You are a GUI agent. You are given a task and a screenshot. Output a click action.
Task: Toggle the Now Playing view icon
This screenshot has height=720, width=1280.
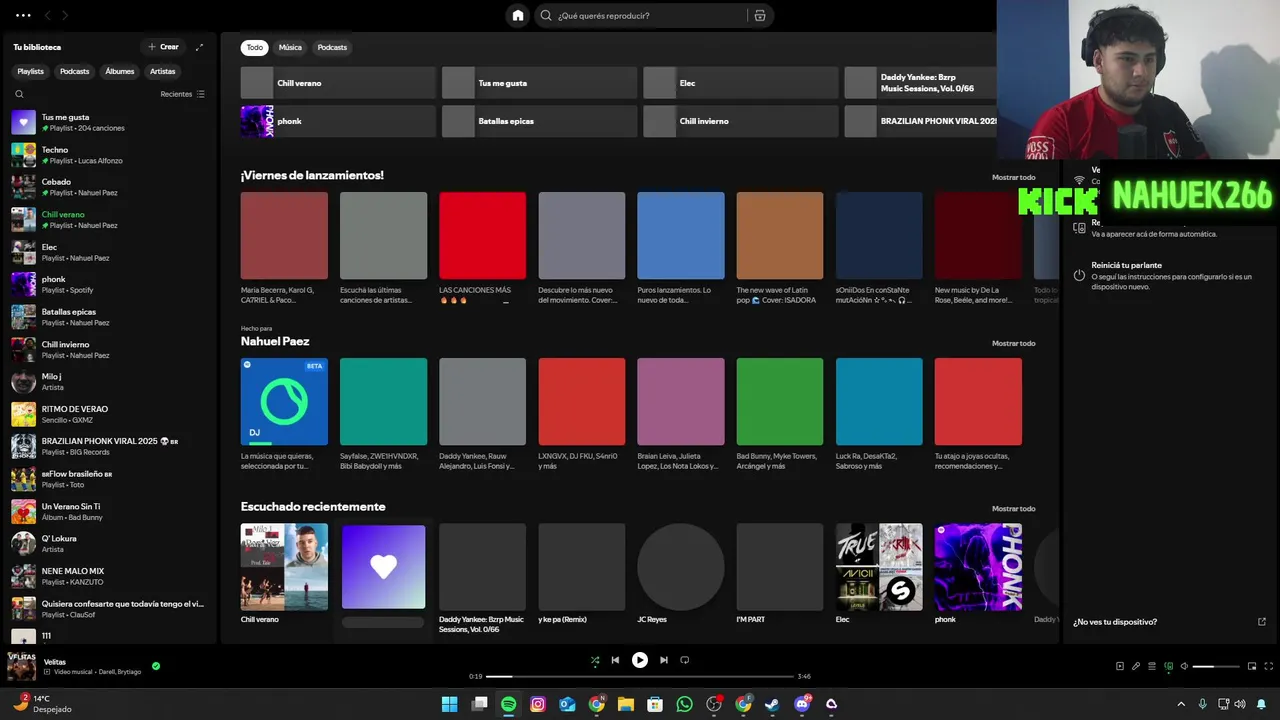coord(1120,666)
